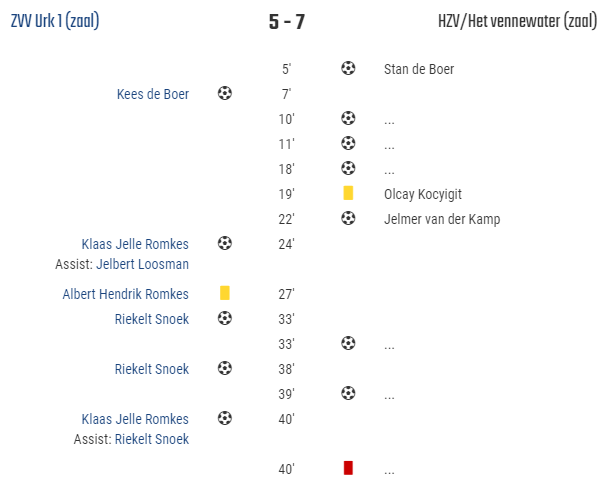
Task: Select Albert Hendrik Romkes' yellow card icon
Action: [225, 293]
